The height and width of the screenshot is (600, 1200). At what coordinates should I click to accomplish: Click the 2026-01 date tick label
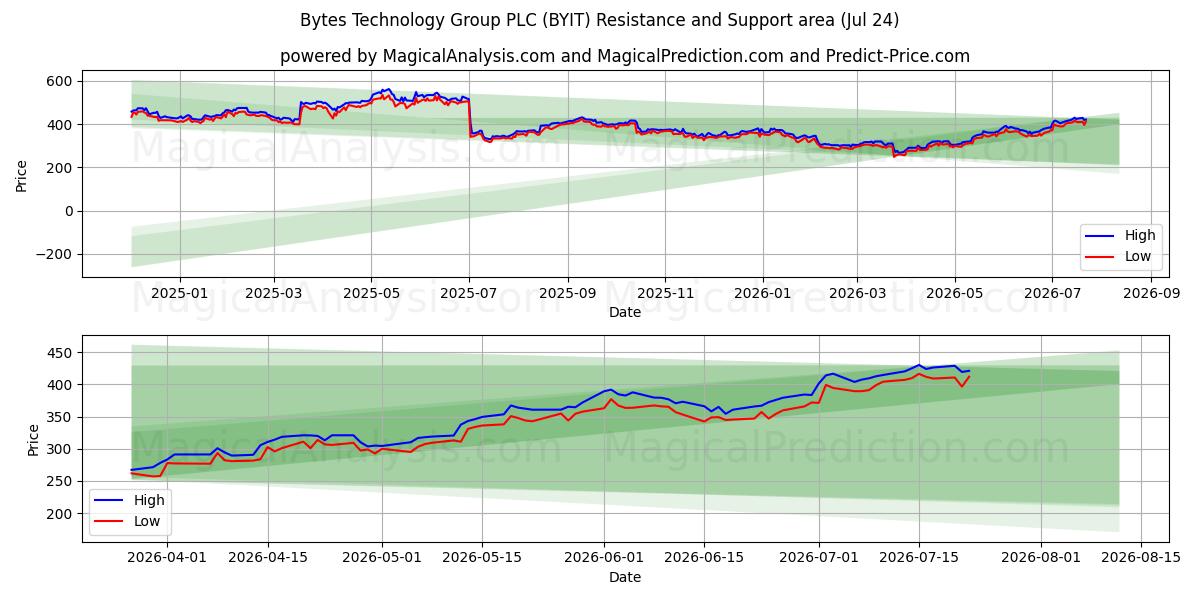click(x=762, y=293)
